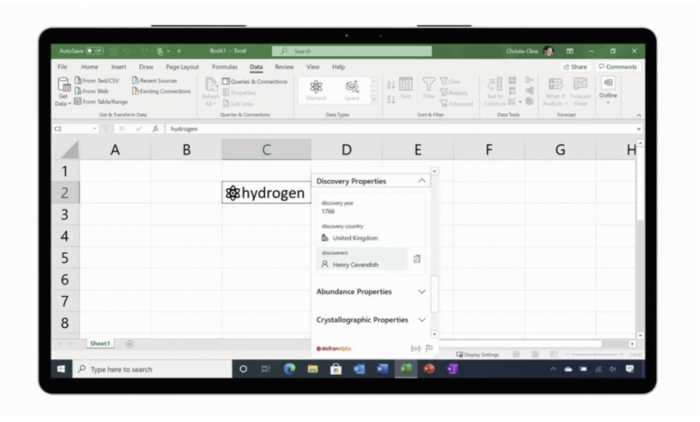The image size is (700, 422).
Task: Import data From Table/Range
Action: (101, 102)
